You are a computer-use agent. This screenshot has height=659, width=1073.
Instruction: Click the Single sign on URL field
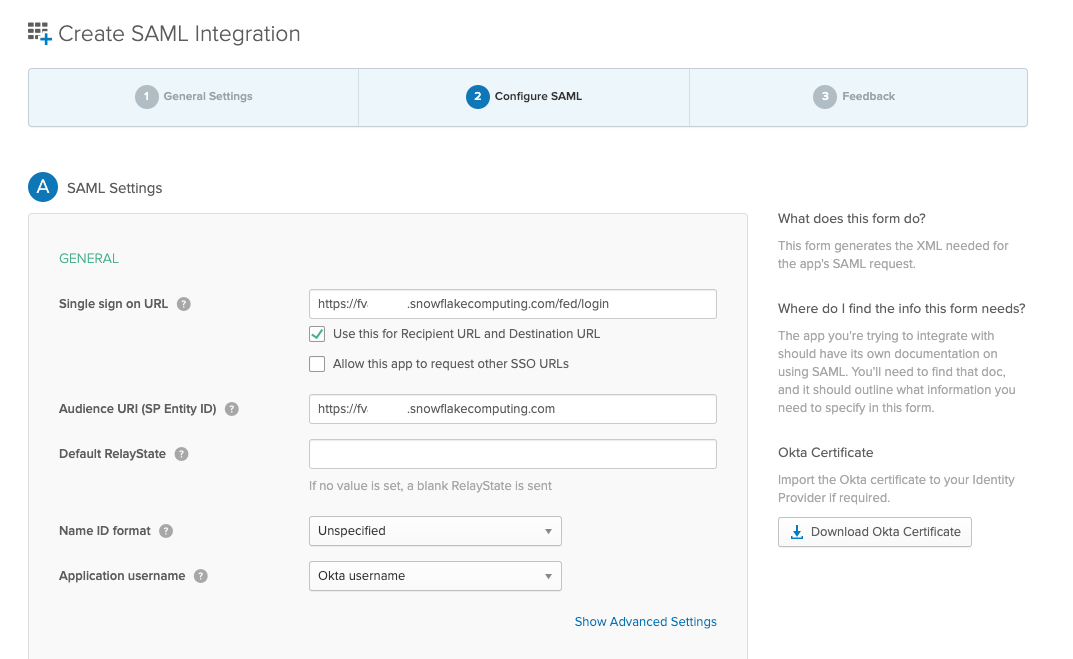click(x=513, y=304)
